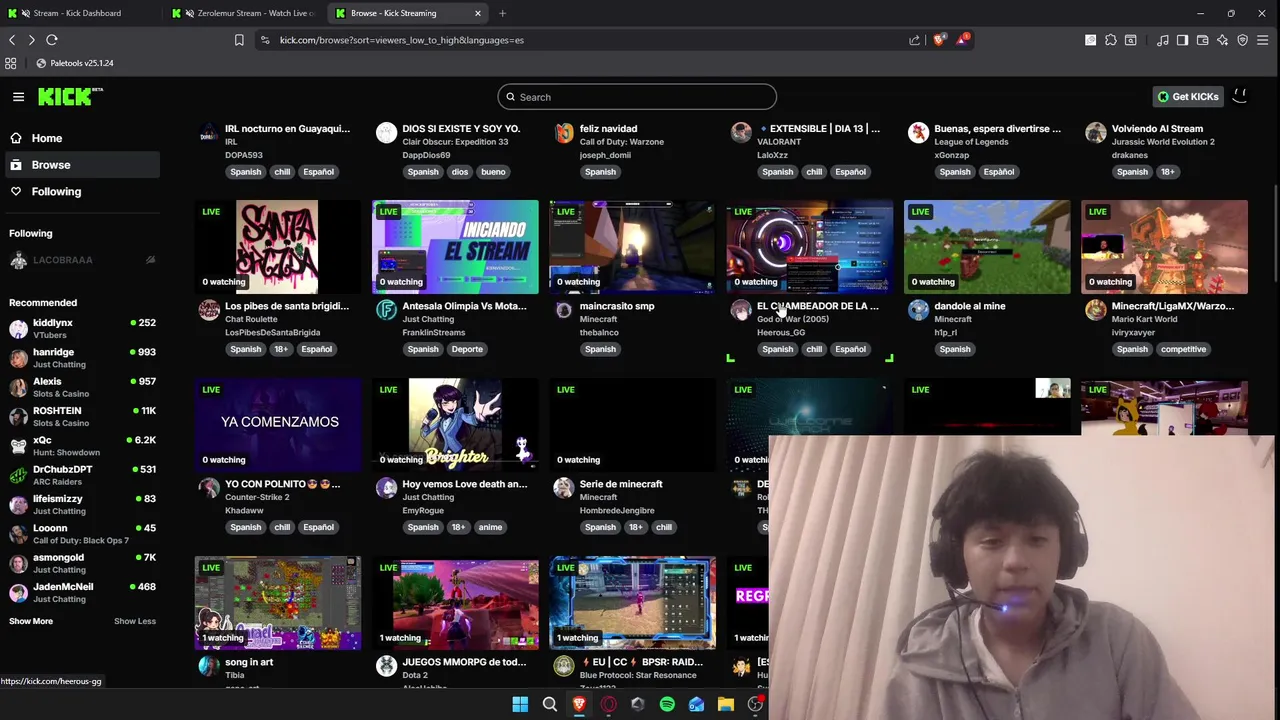Click the Brave VPN shield icon

click(1243, 40)
